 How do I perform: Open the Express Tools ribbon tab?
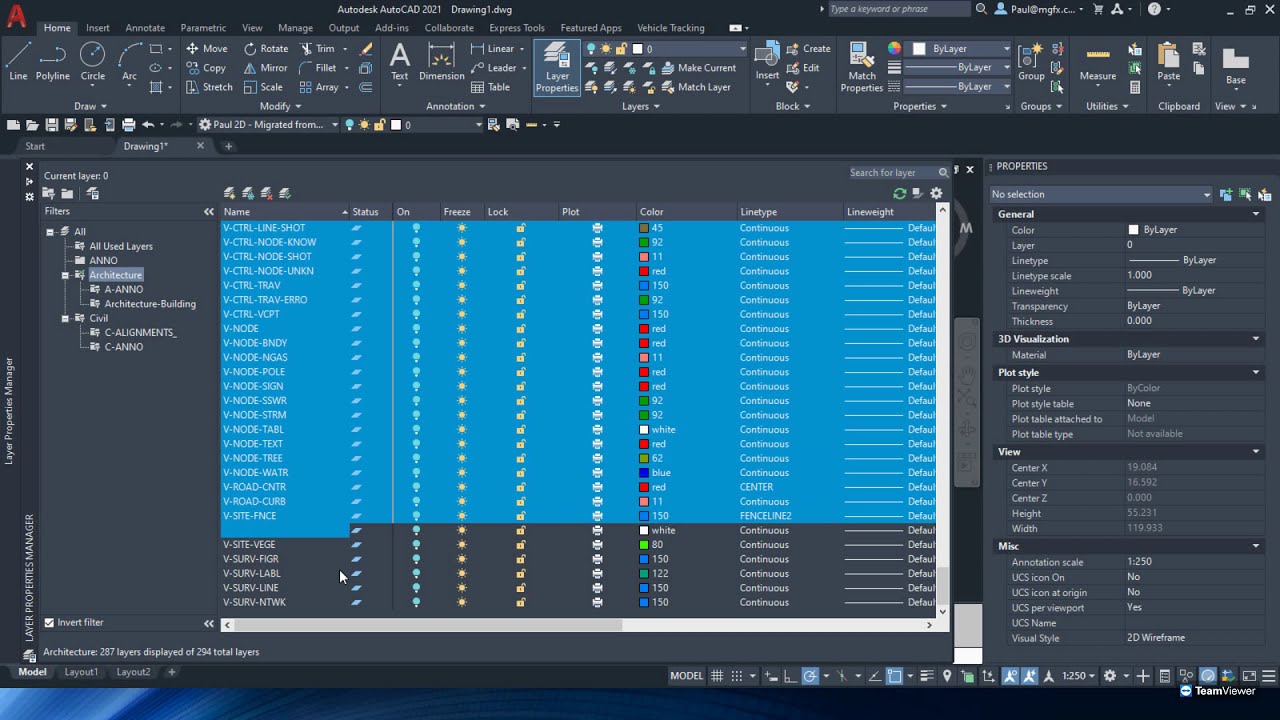[x=517, y=28]
